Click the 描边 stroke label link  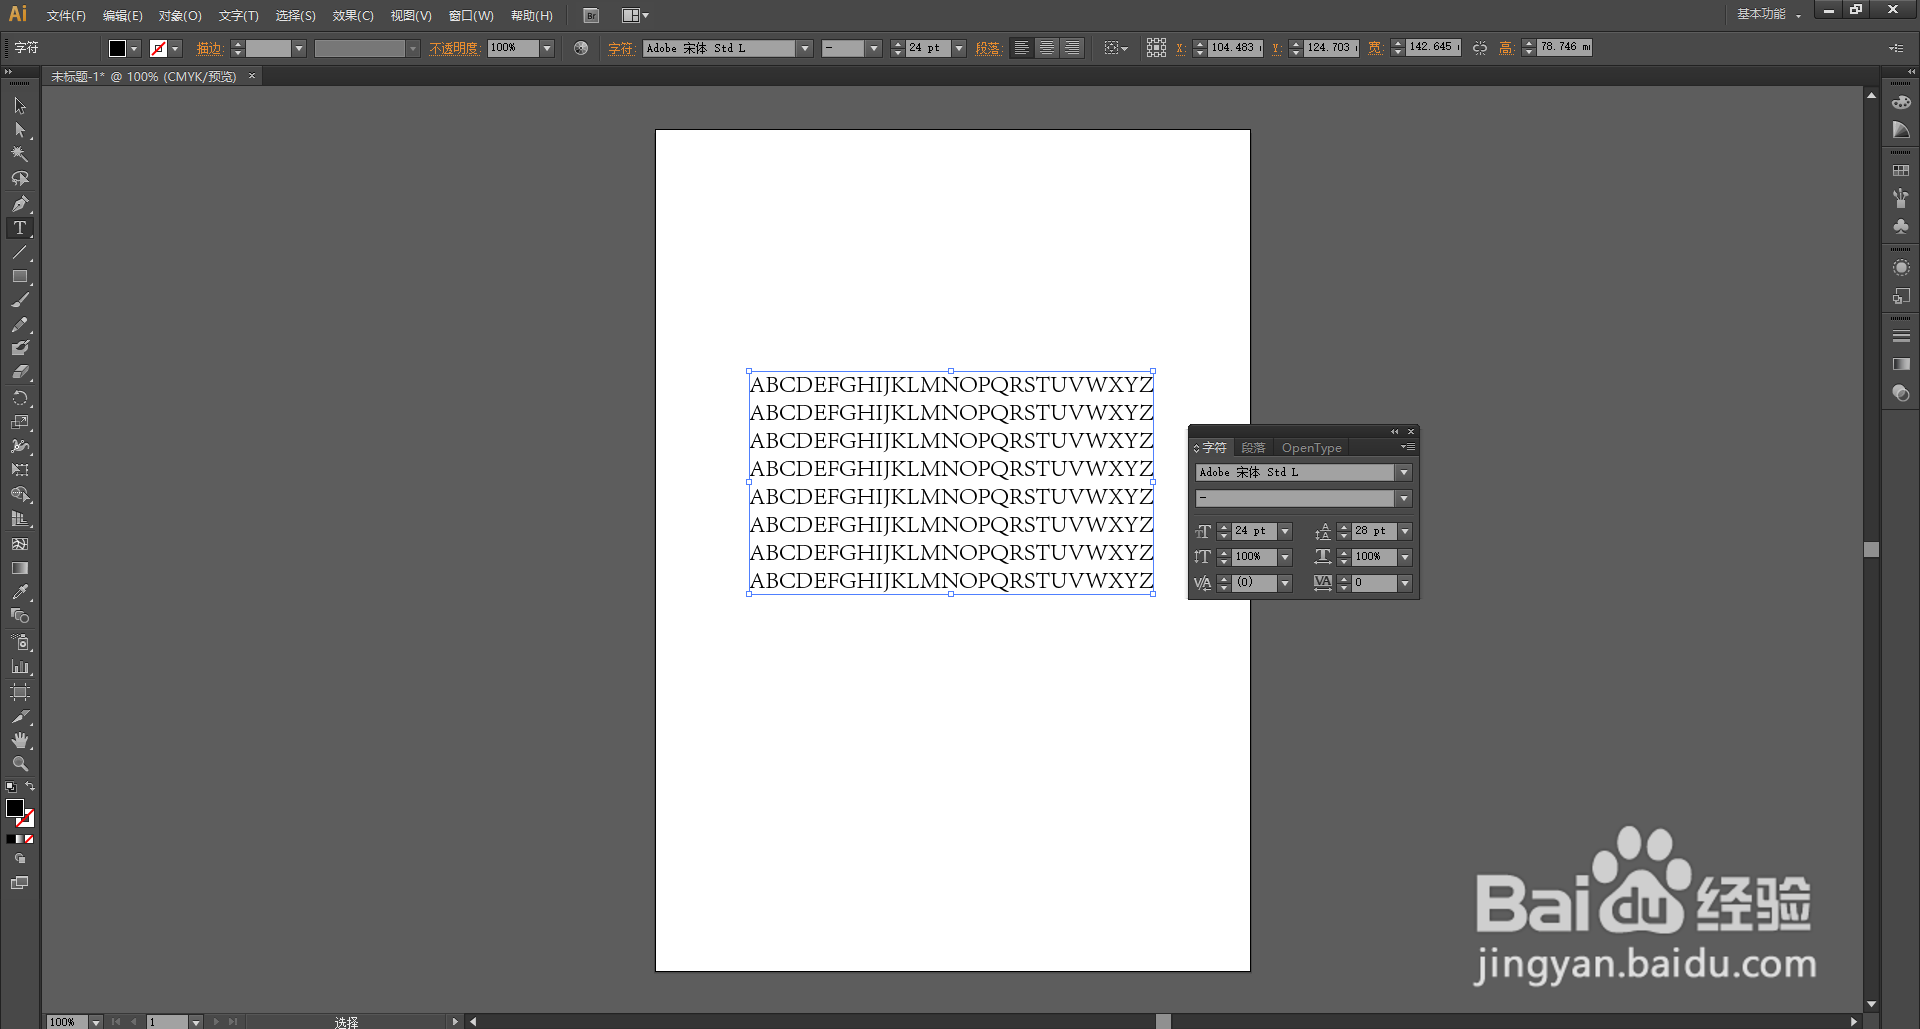coord(209,48)
